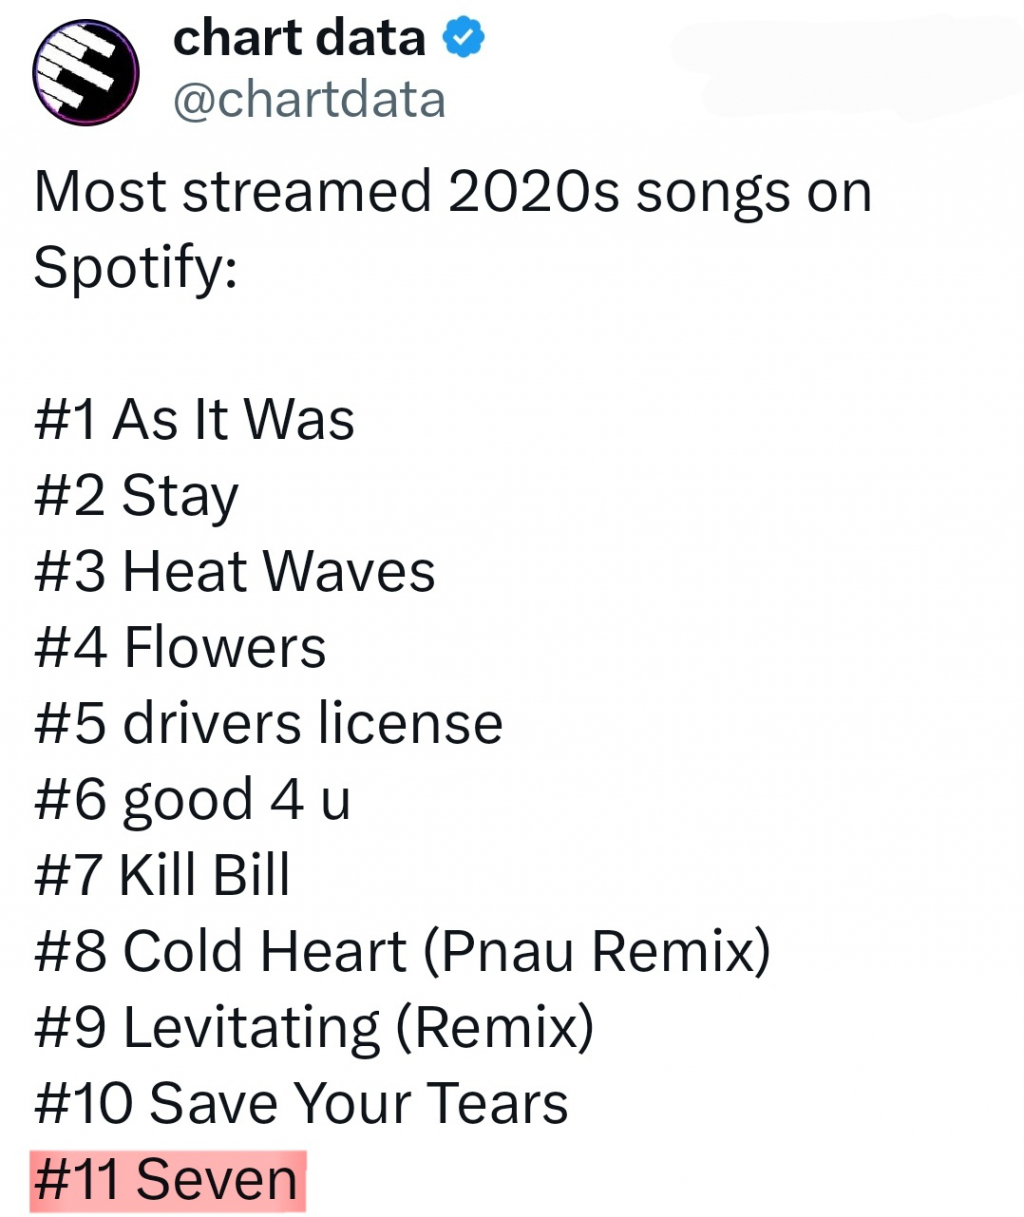Click the "#3 Heat Waves" entry
Viewport: 1024px width, 1217px height.
click(x=235, y=571)
